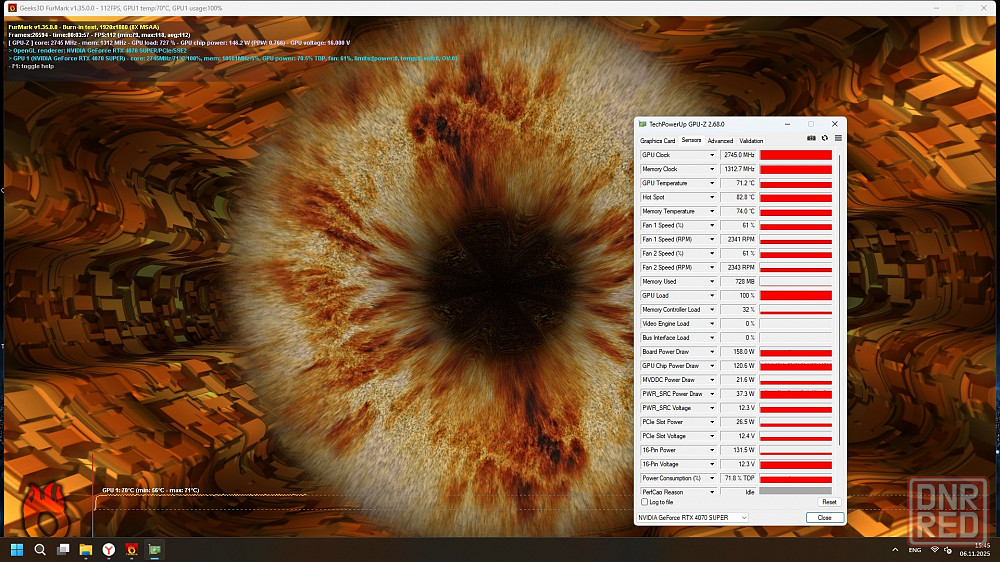Launch Yandex Browser from the taskbar
Screen dimensions: 1000x562
tap(108, 549)
